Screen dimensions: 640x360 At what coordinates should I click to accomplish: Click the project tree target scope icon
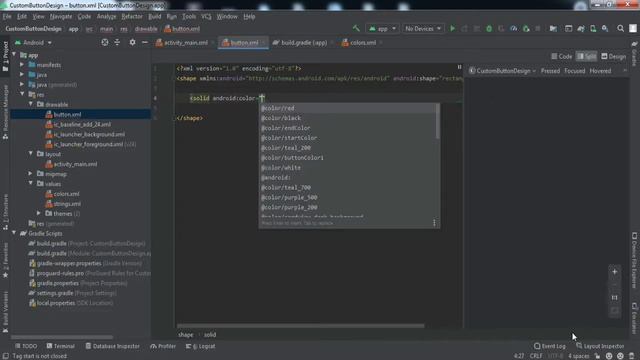pos(105,42)
